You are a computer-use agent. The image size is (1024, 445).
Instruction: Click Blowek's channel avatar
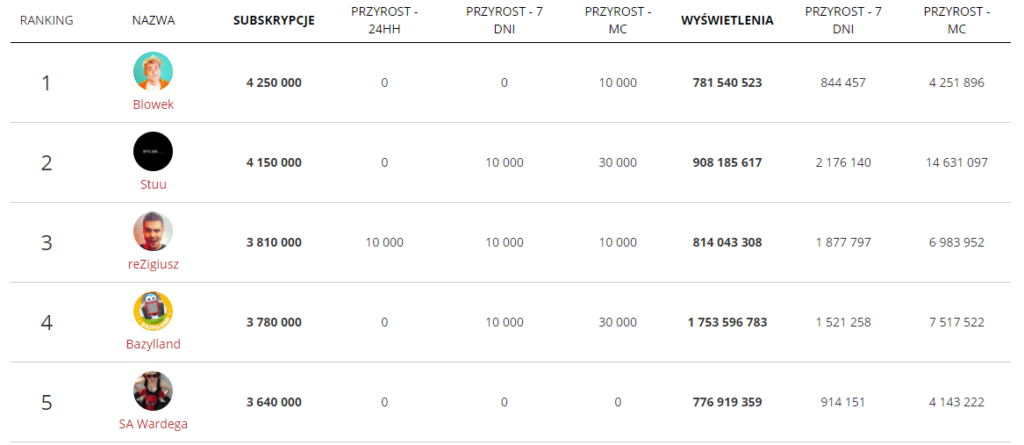(153, 71)
